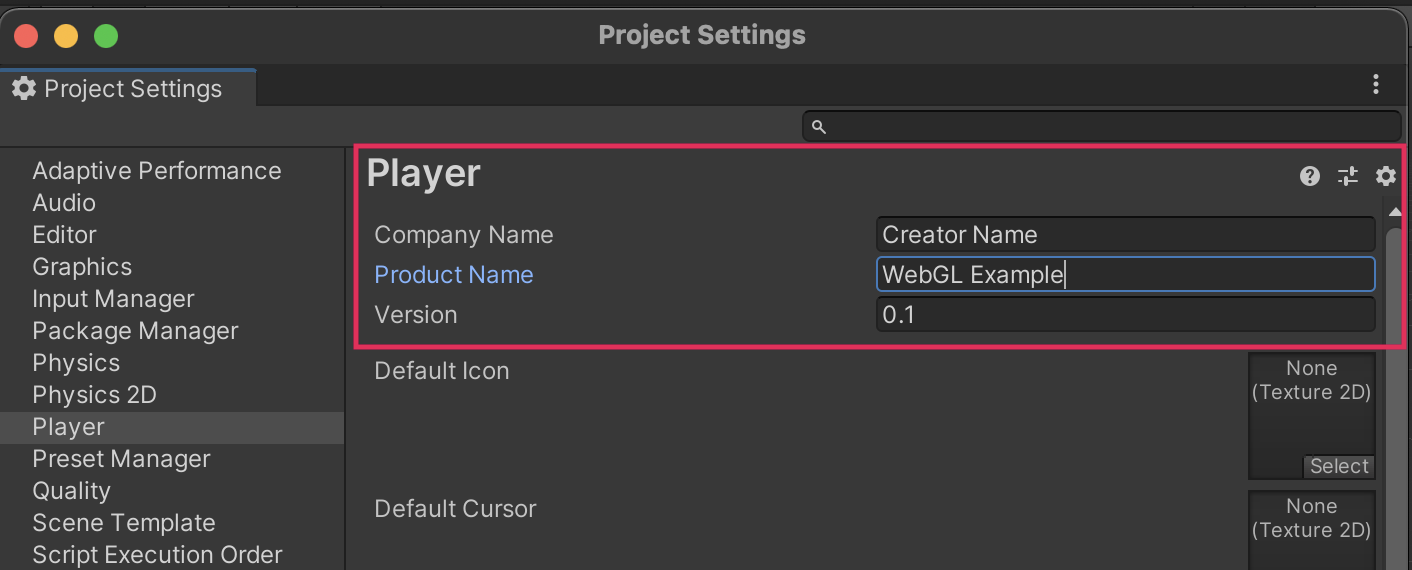The width and height of the screenshot is (1412, 570).
Task: Click the Player presets slider icon
Action: [1348, 177]
